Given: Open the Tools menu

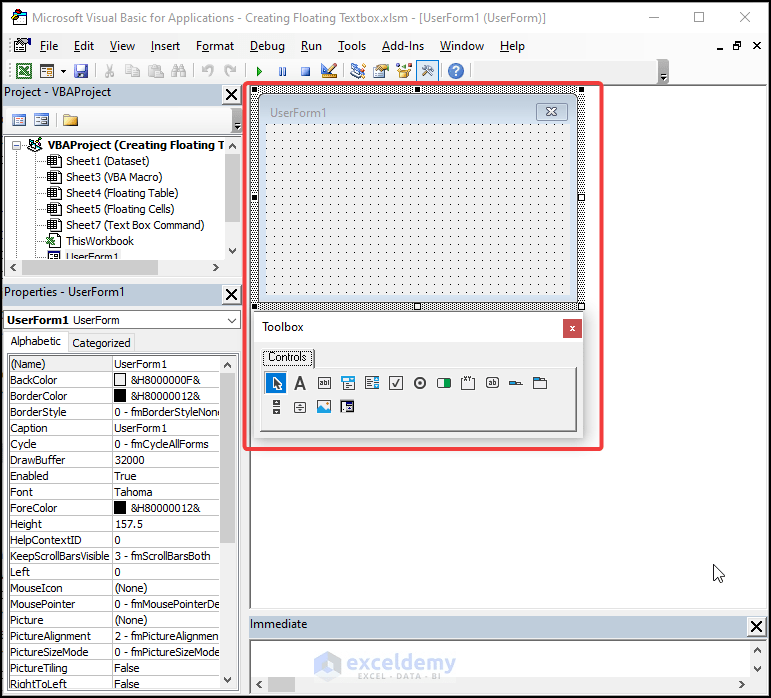Looking at the screenshot, I should (352, 46).
